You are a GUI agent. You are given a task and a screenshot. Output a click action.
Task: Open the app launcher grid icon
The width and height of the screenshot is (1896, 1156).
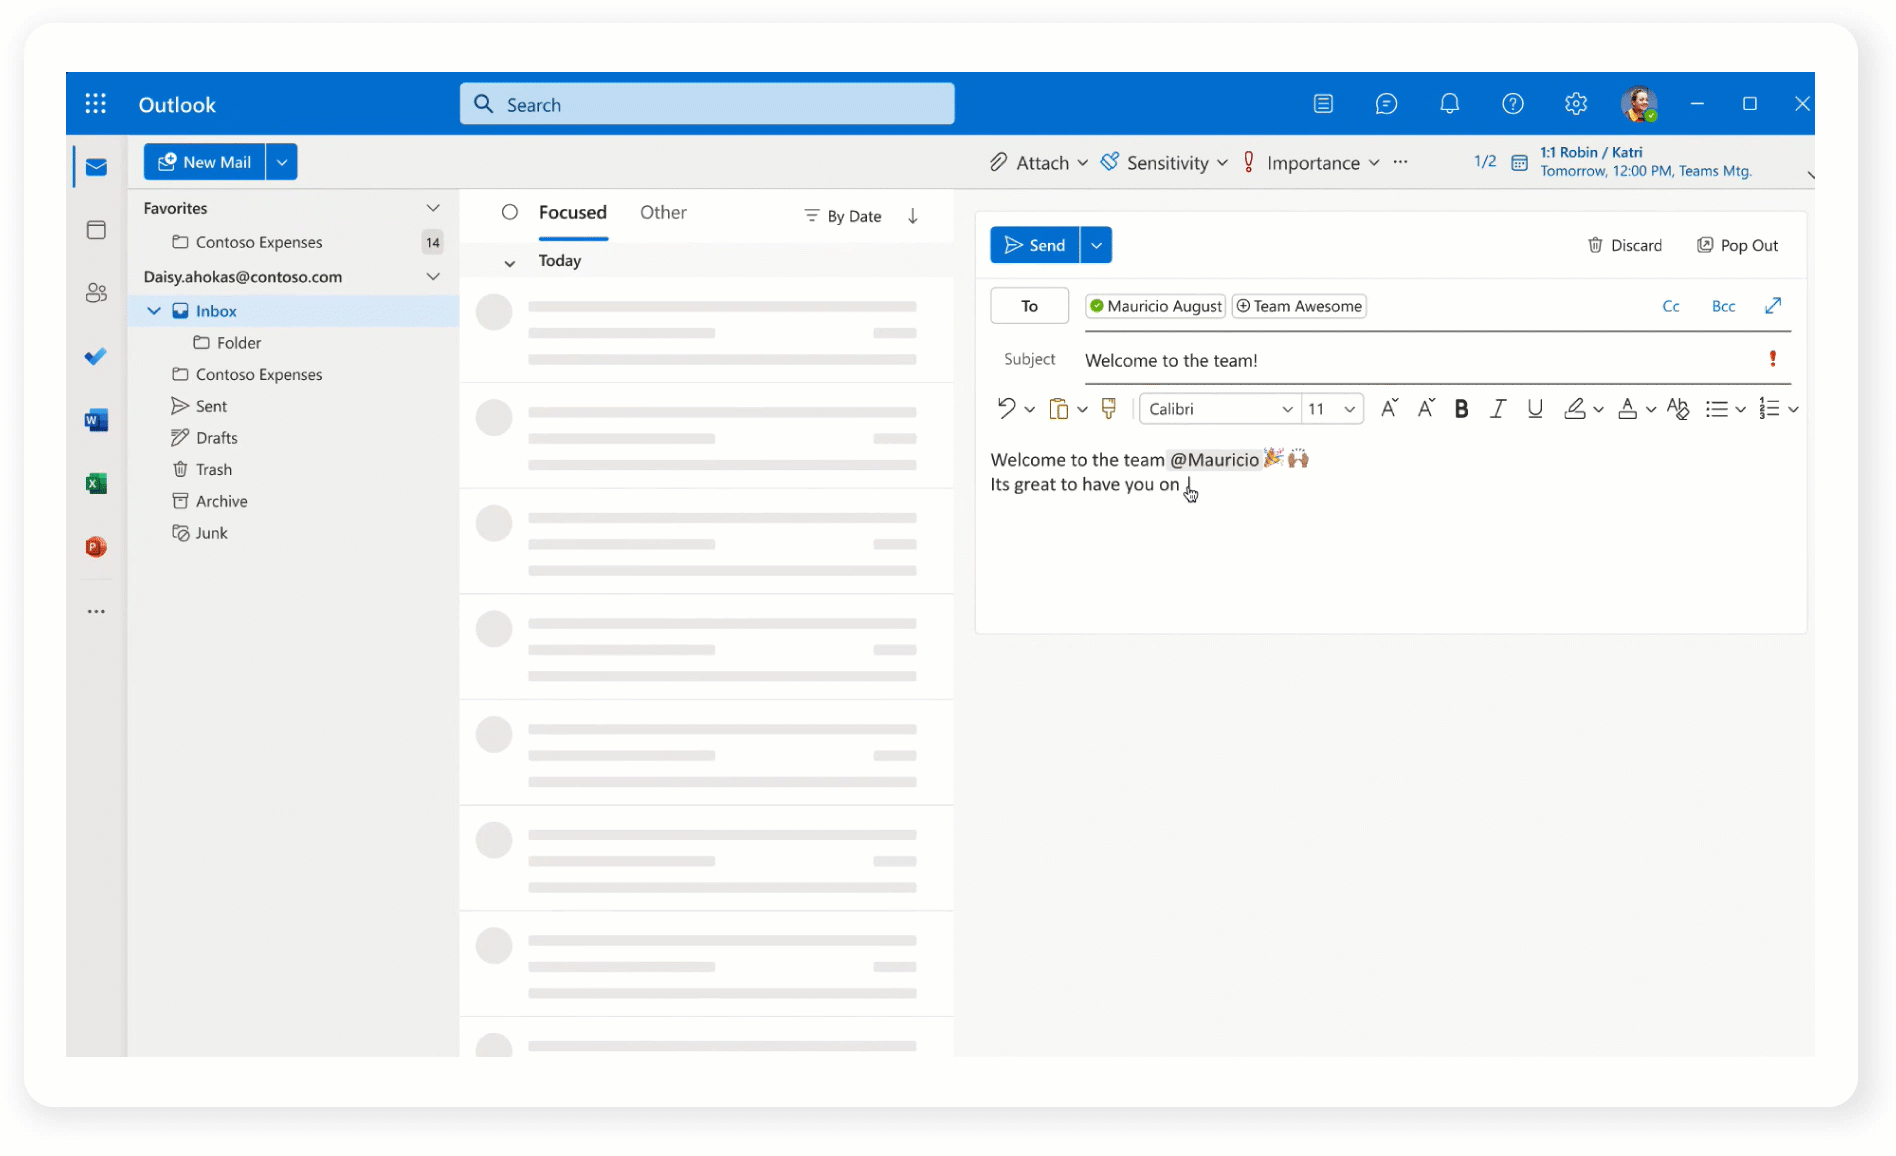(96, 104)
